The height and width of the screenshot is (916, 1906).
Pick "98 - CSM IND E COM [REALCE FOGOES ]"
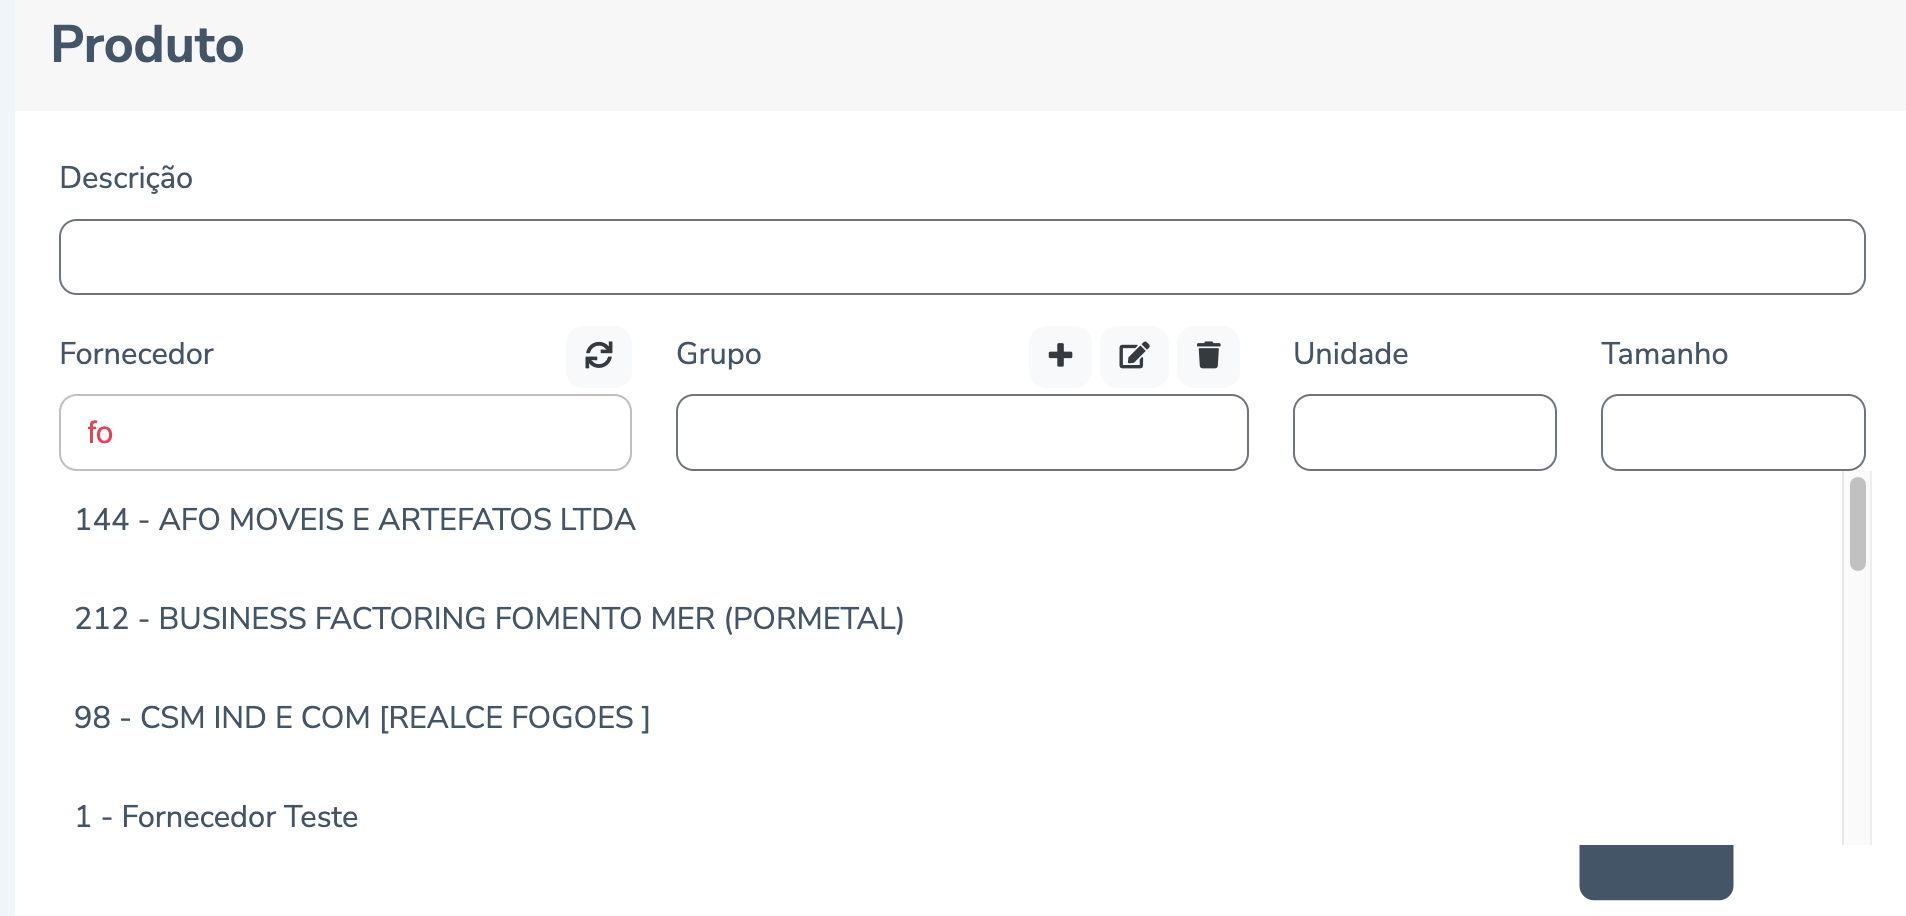362,718
